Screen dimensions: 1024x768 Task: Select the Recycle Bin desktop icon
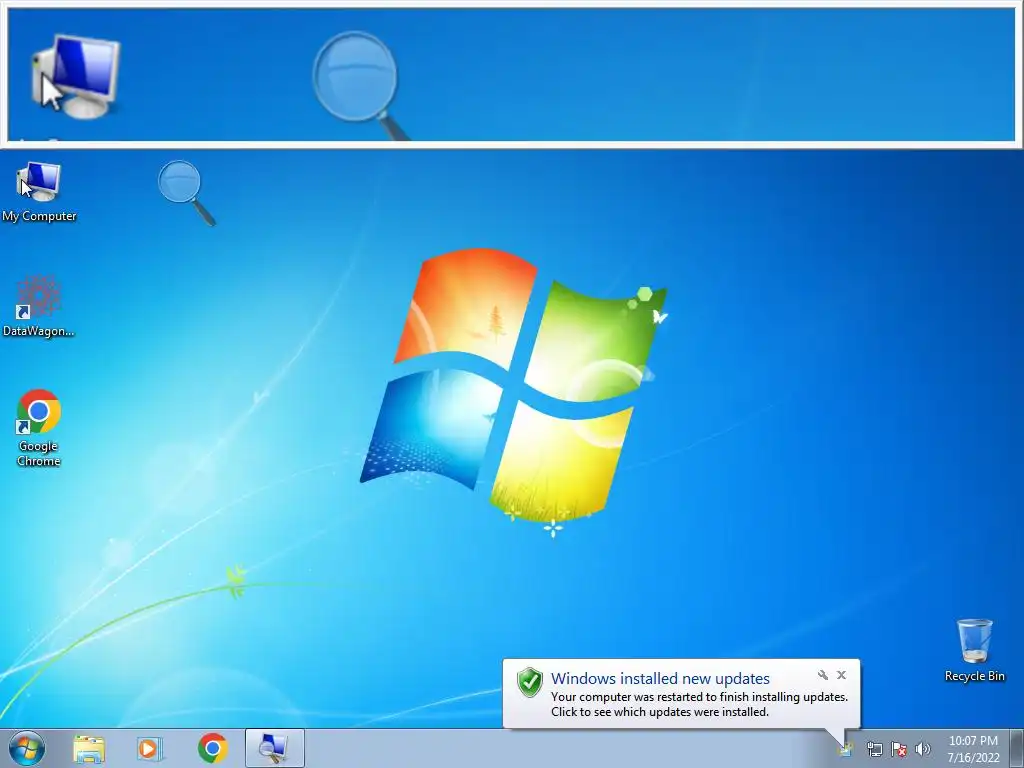[x=974, y=650]
